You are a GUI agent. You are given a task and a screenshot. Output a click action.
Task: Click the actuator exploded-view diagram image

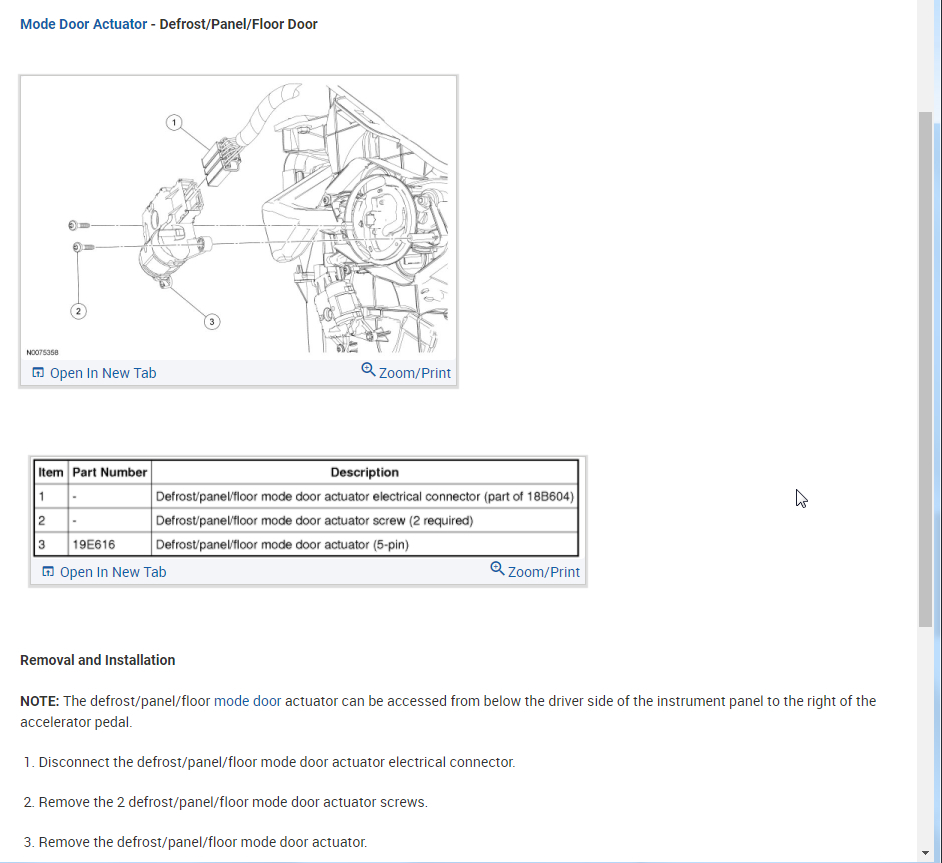coord(239,218)
